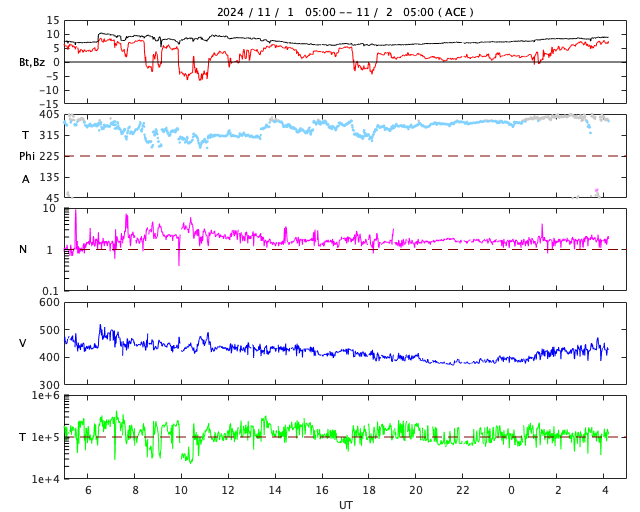Click hour 2 on the UT axis

[x=558, y=490]
